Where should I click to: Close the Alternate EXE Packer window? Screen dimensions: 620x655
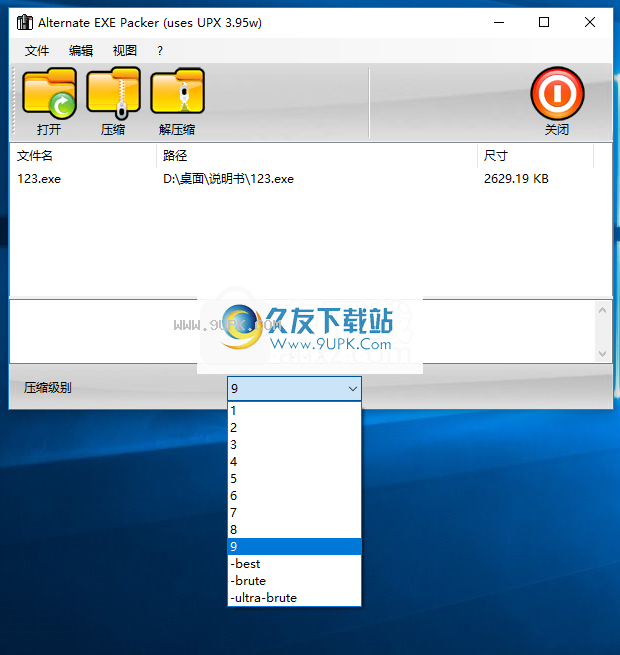pos(590,22)
